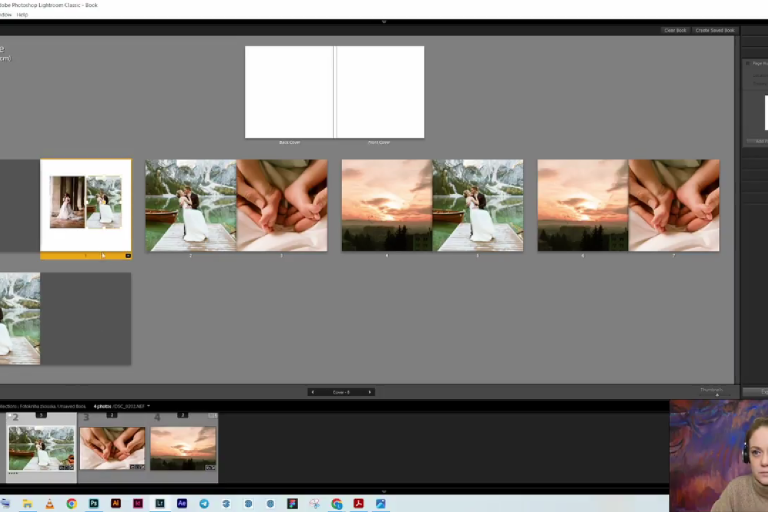Viewport: 768px width, 512px height.
Task: Collapse the filmstrip with bottom arrow
Action: (384, 491)
